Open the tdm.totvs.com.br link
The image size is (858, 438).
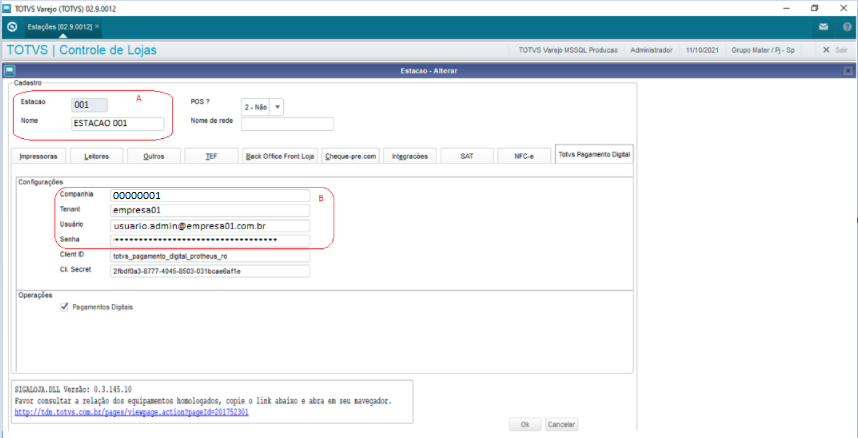tap(131, 412)
